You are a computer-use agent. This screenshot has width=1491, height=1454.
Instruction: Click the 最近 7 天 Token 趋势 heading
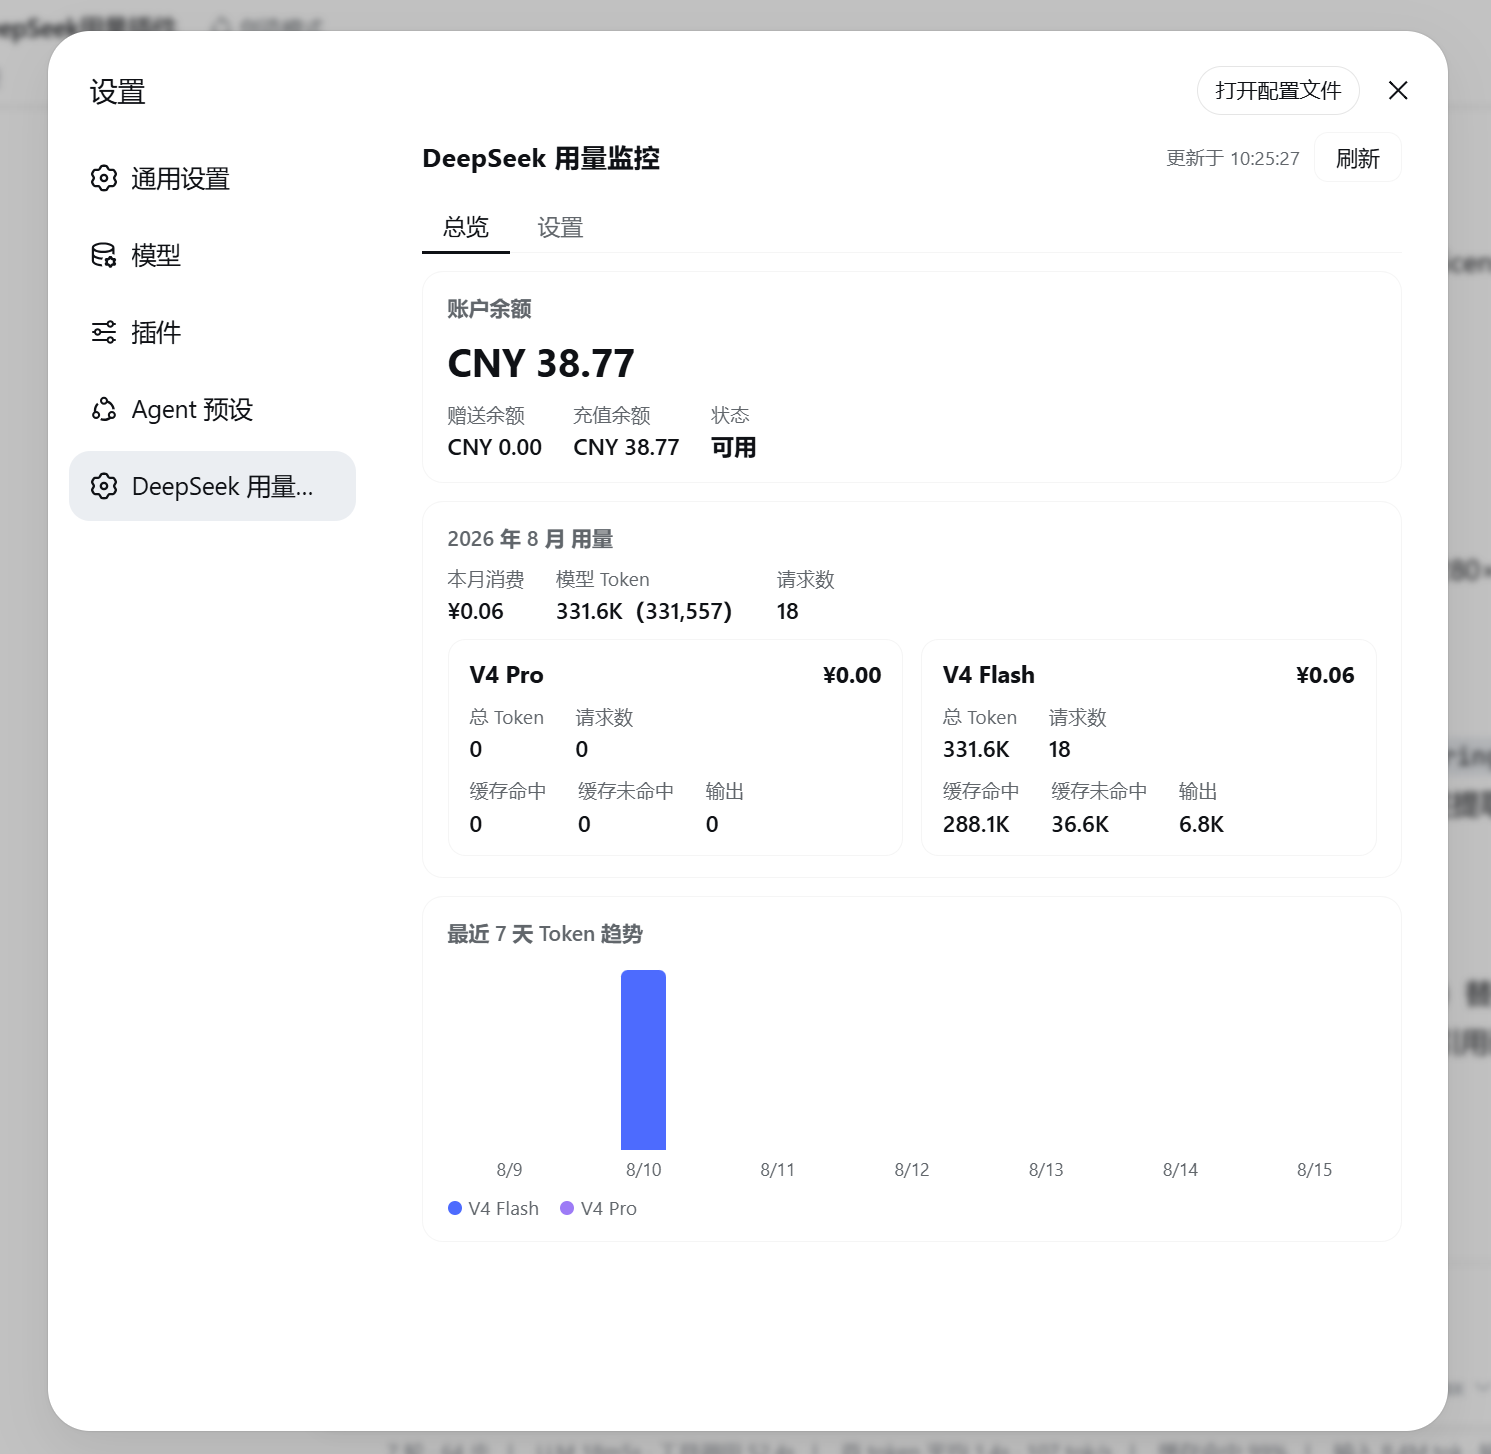pyautogui.click(x=545, y=934)
